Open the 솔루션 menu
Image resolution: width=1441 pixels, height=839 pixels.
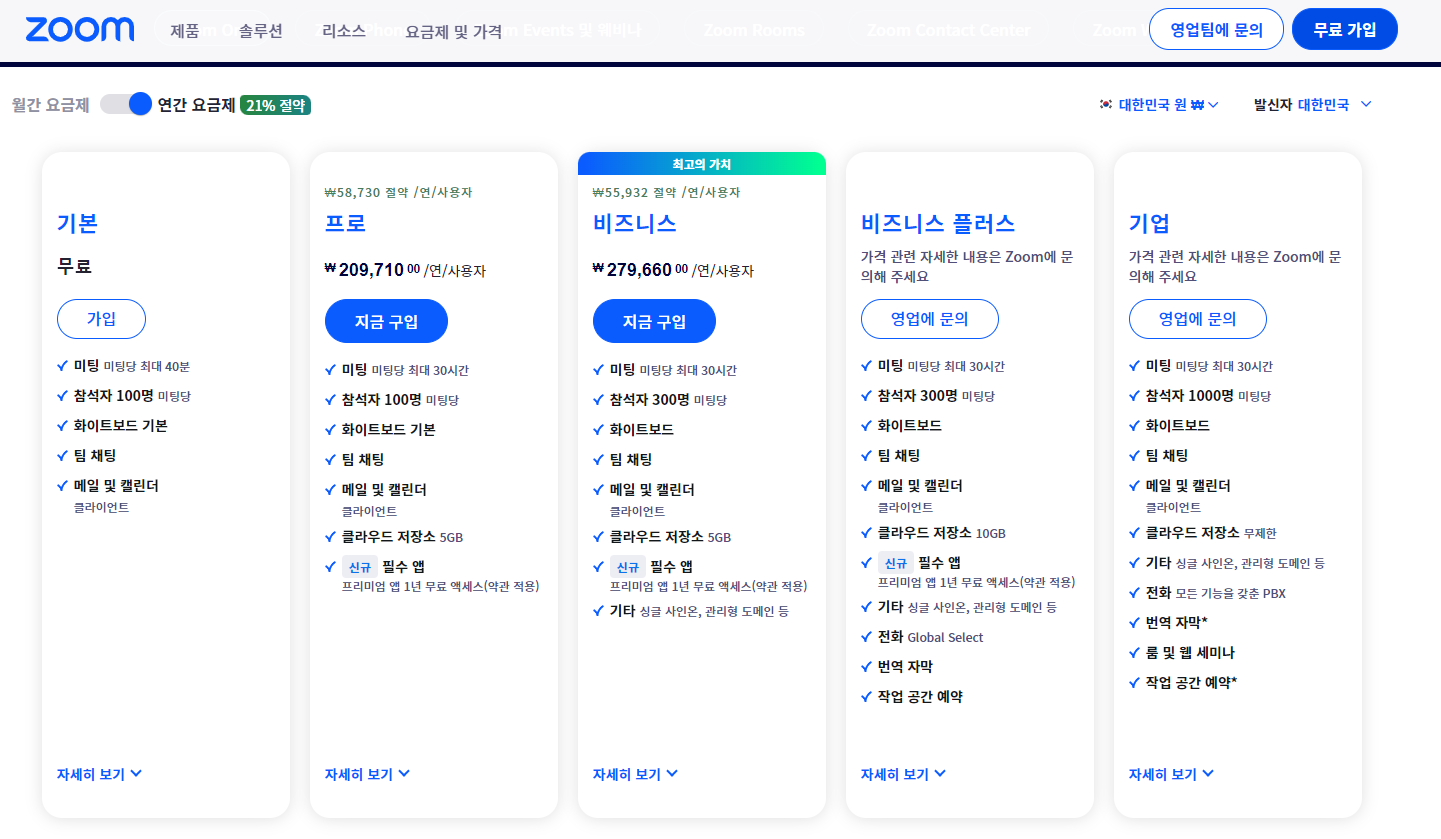[261, 31]
